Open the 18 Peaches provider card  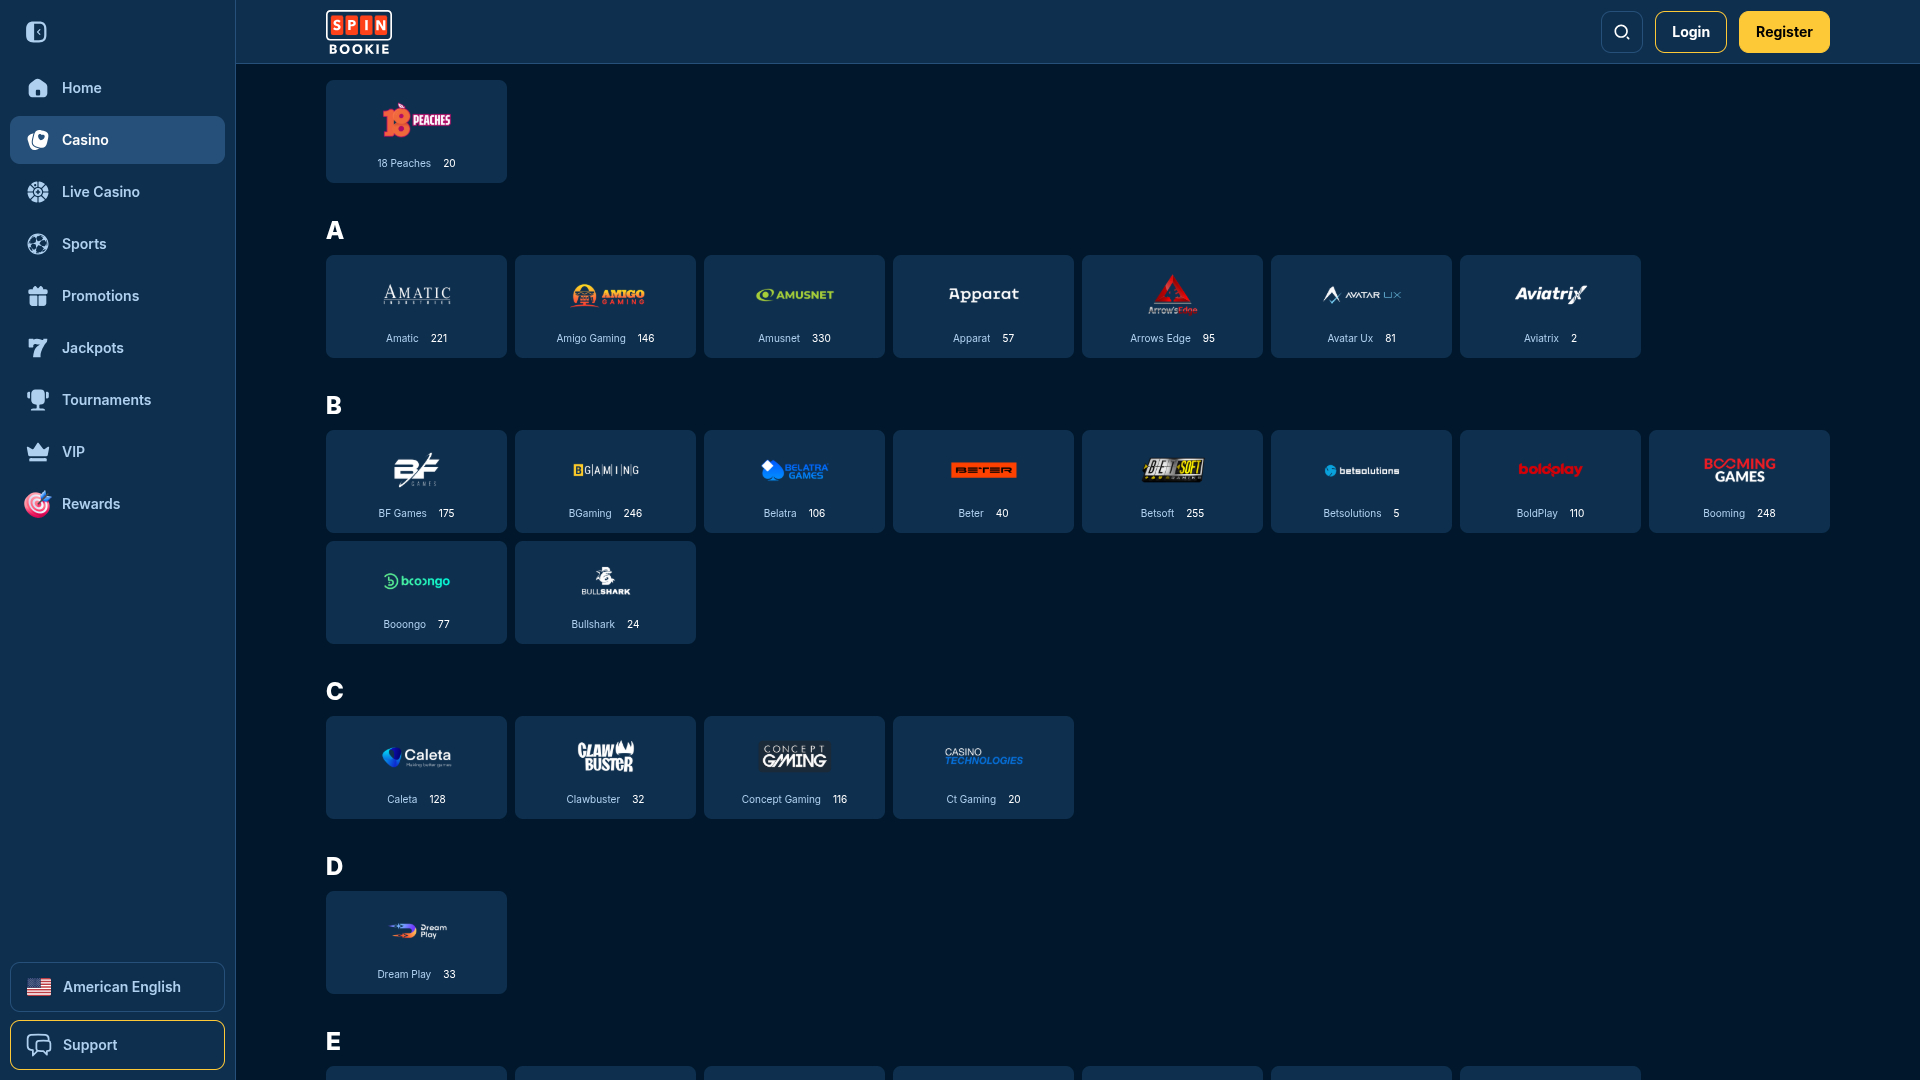pyautogui.click(x=416, y=131)
